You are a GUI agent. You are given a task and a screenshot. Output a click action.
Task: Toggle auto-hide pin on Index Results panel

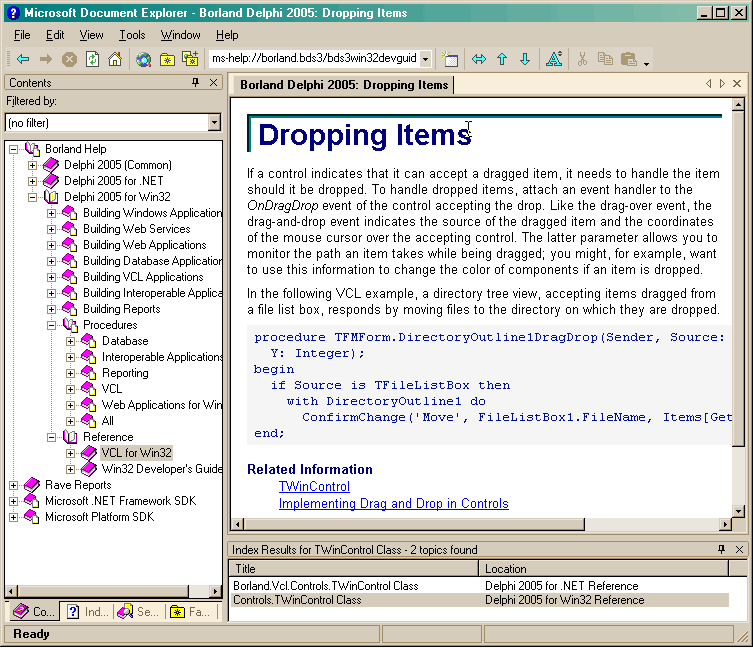[721, 550]
